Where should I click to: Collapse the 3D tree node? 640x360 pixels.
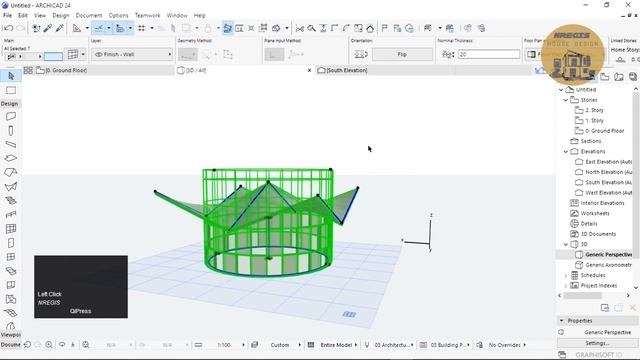(566, 244)
